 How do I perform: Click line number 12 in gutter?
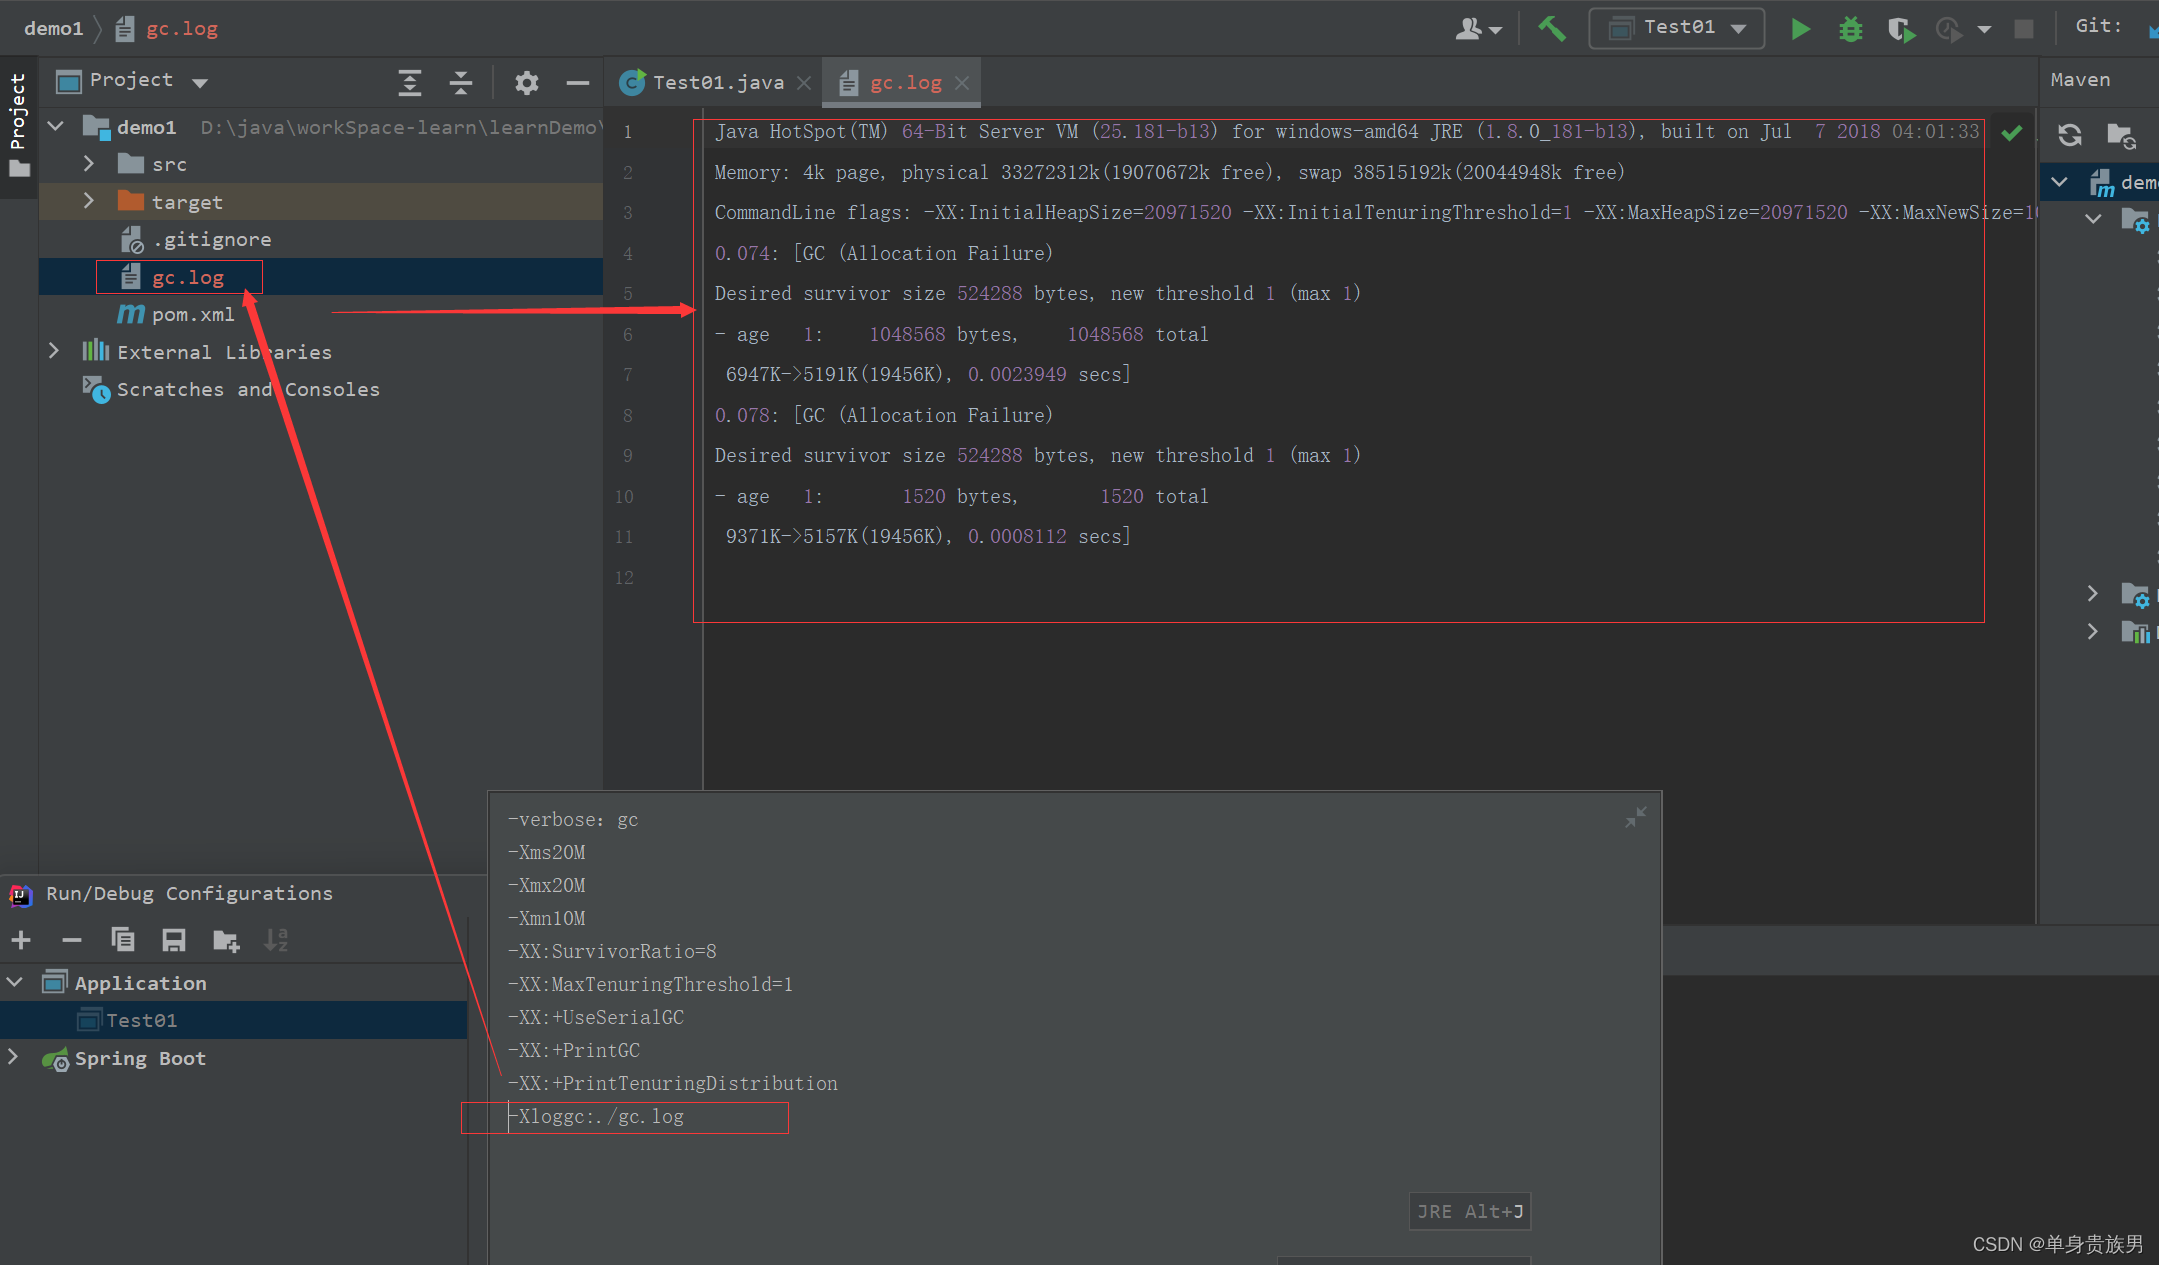tap(624, 577)
